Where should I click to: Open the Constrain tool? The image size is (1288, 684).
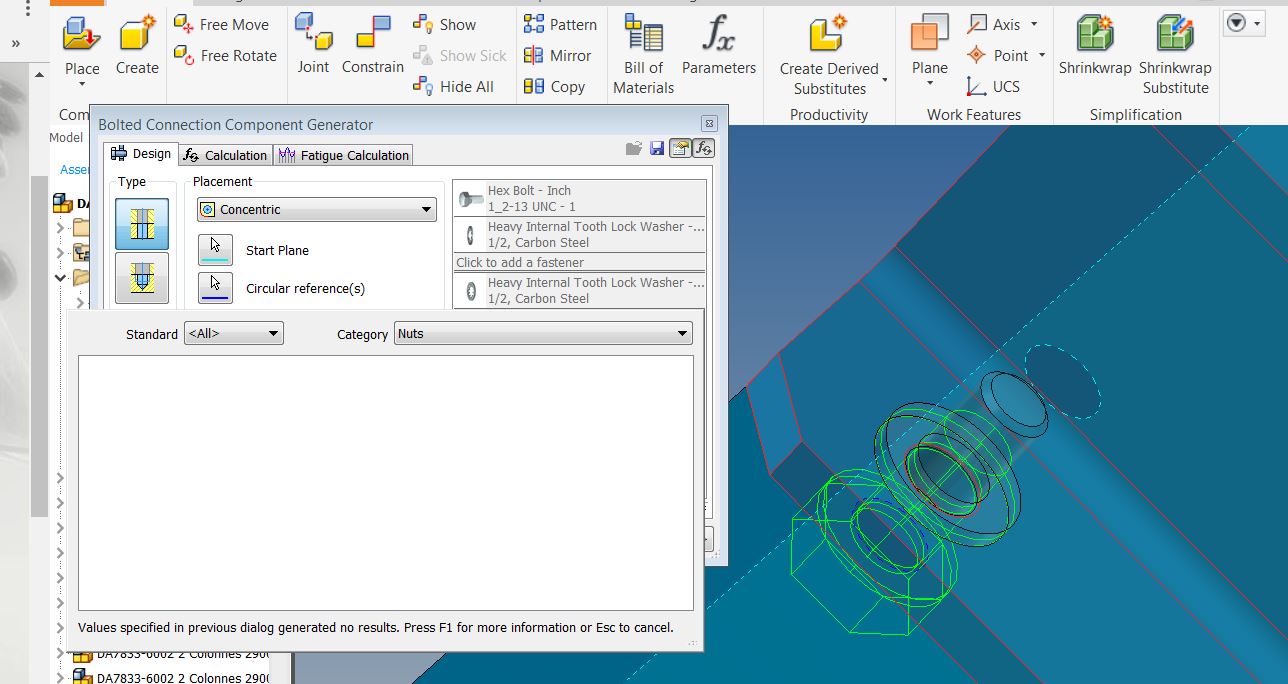coord(371,45)
